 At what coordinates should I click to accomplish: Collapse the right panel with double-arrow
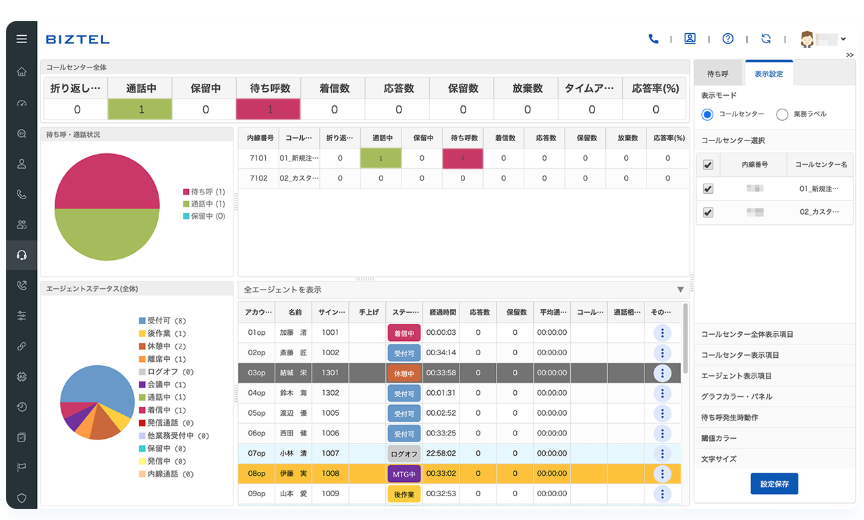(849, 54)
